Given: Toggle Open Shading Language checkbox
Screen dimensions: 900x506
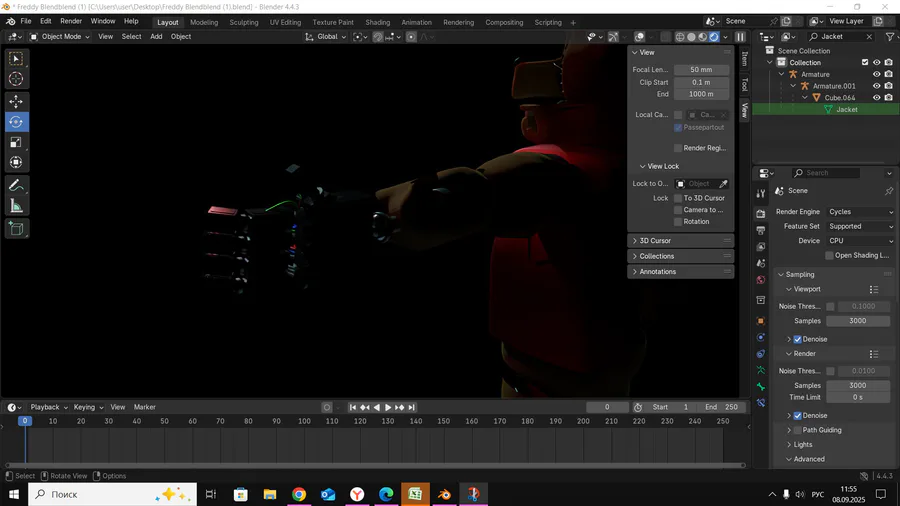Looking at the screenshot, I should (x=829, y=255).
